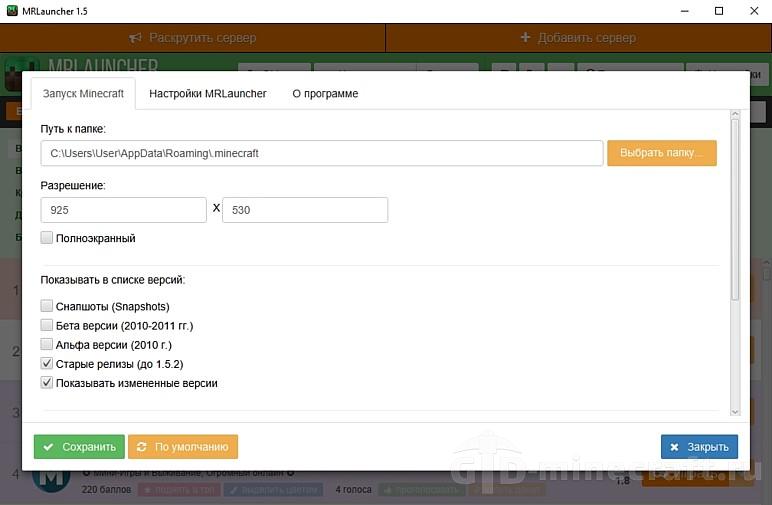The image size is (772, 505).
Task: Maximize the MRLauncher window
Action: [719, 11]
